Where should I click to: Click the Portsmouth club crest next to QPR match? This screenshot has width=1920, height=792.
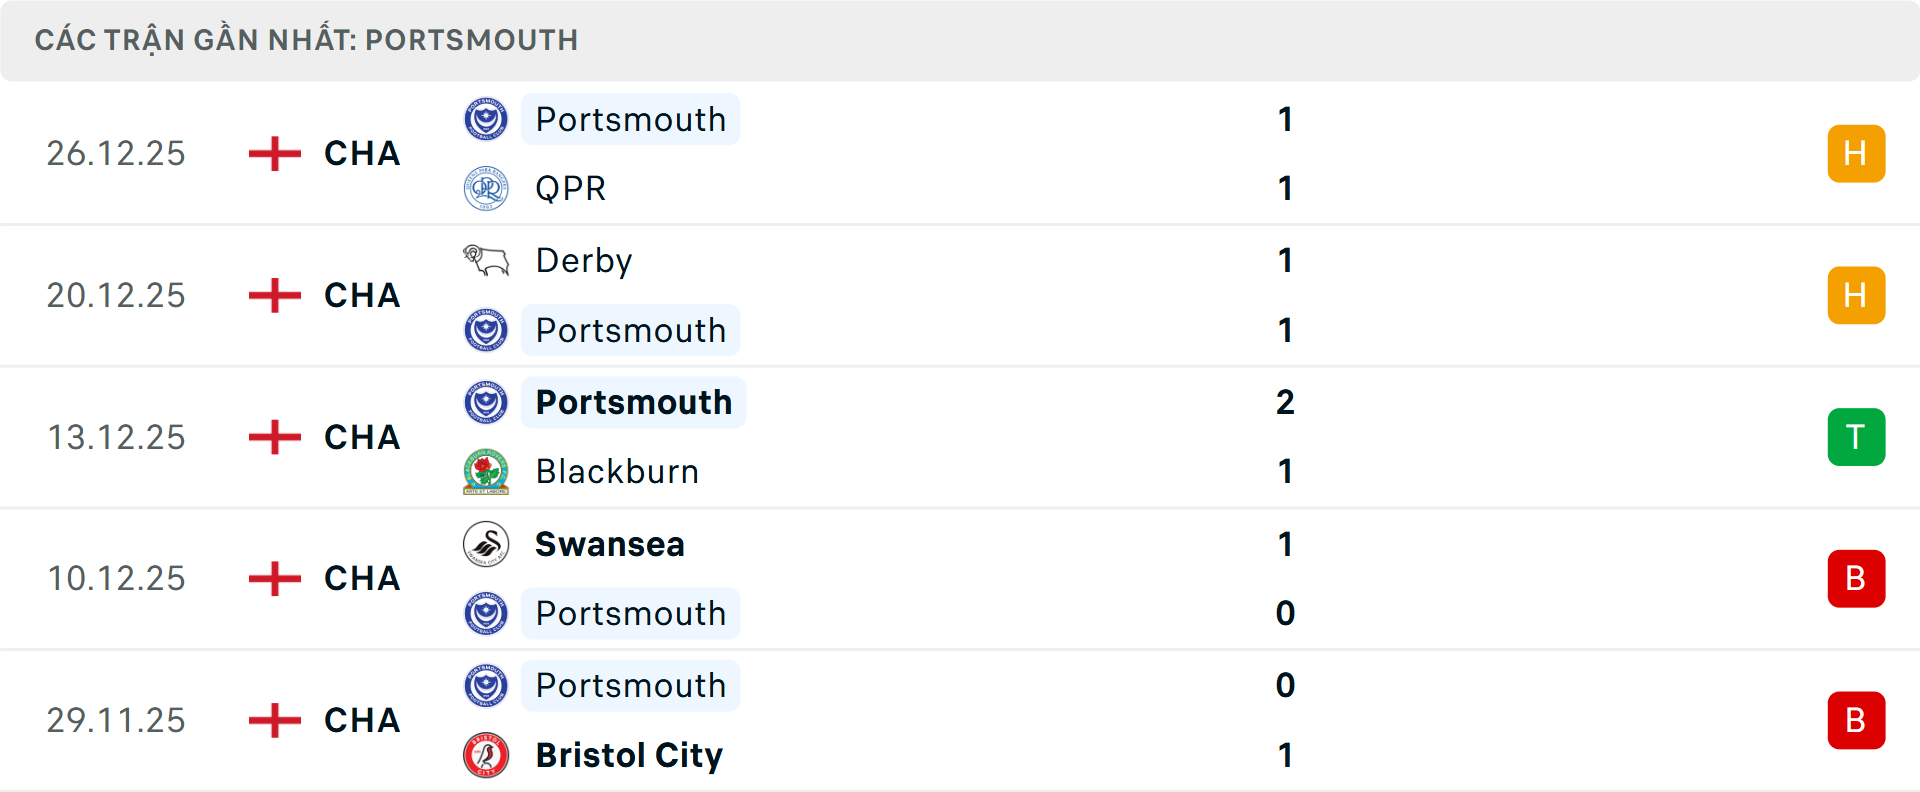point(487,118)
